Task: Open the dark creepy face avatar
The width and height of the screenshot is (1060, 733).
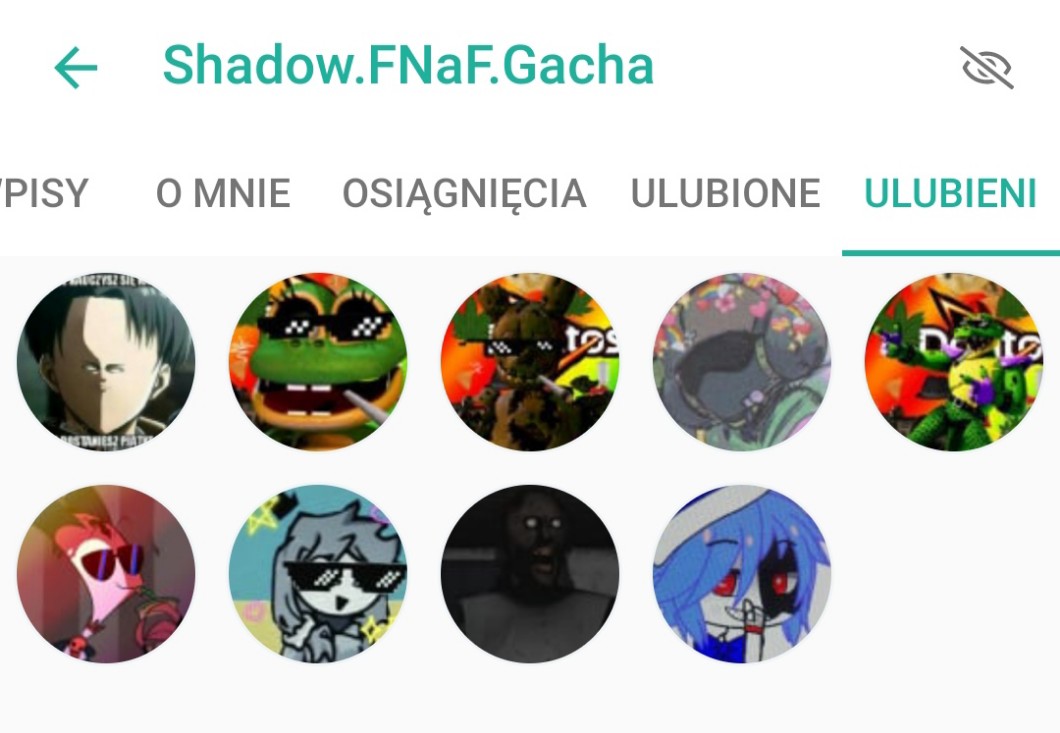Action: pos(530,573)
